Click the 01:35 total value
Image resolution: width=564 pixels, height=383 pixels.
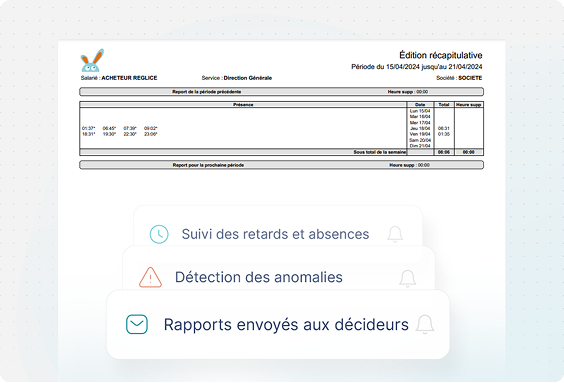coord(444,134)
